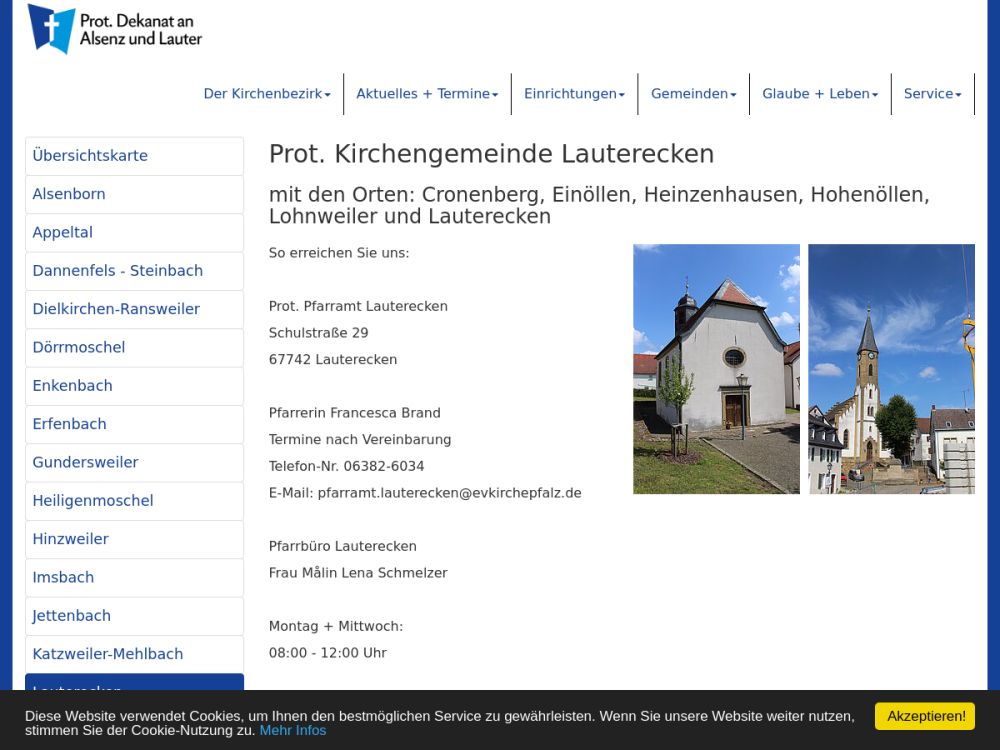Open the Der Kirchenbezirk dropdown menu
This screenshot has height=750, width=1000.
tap(267, 94)
